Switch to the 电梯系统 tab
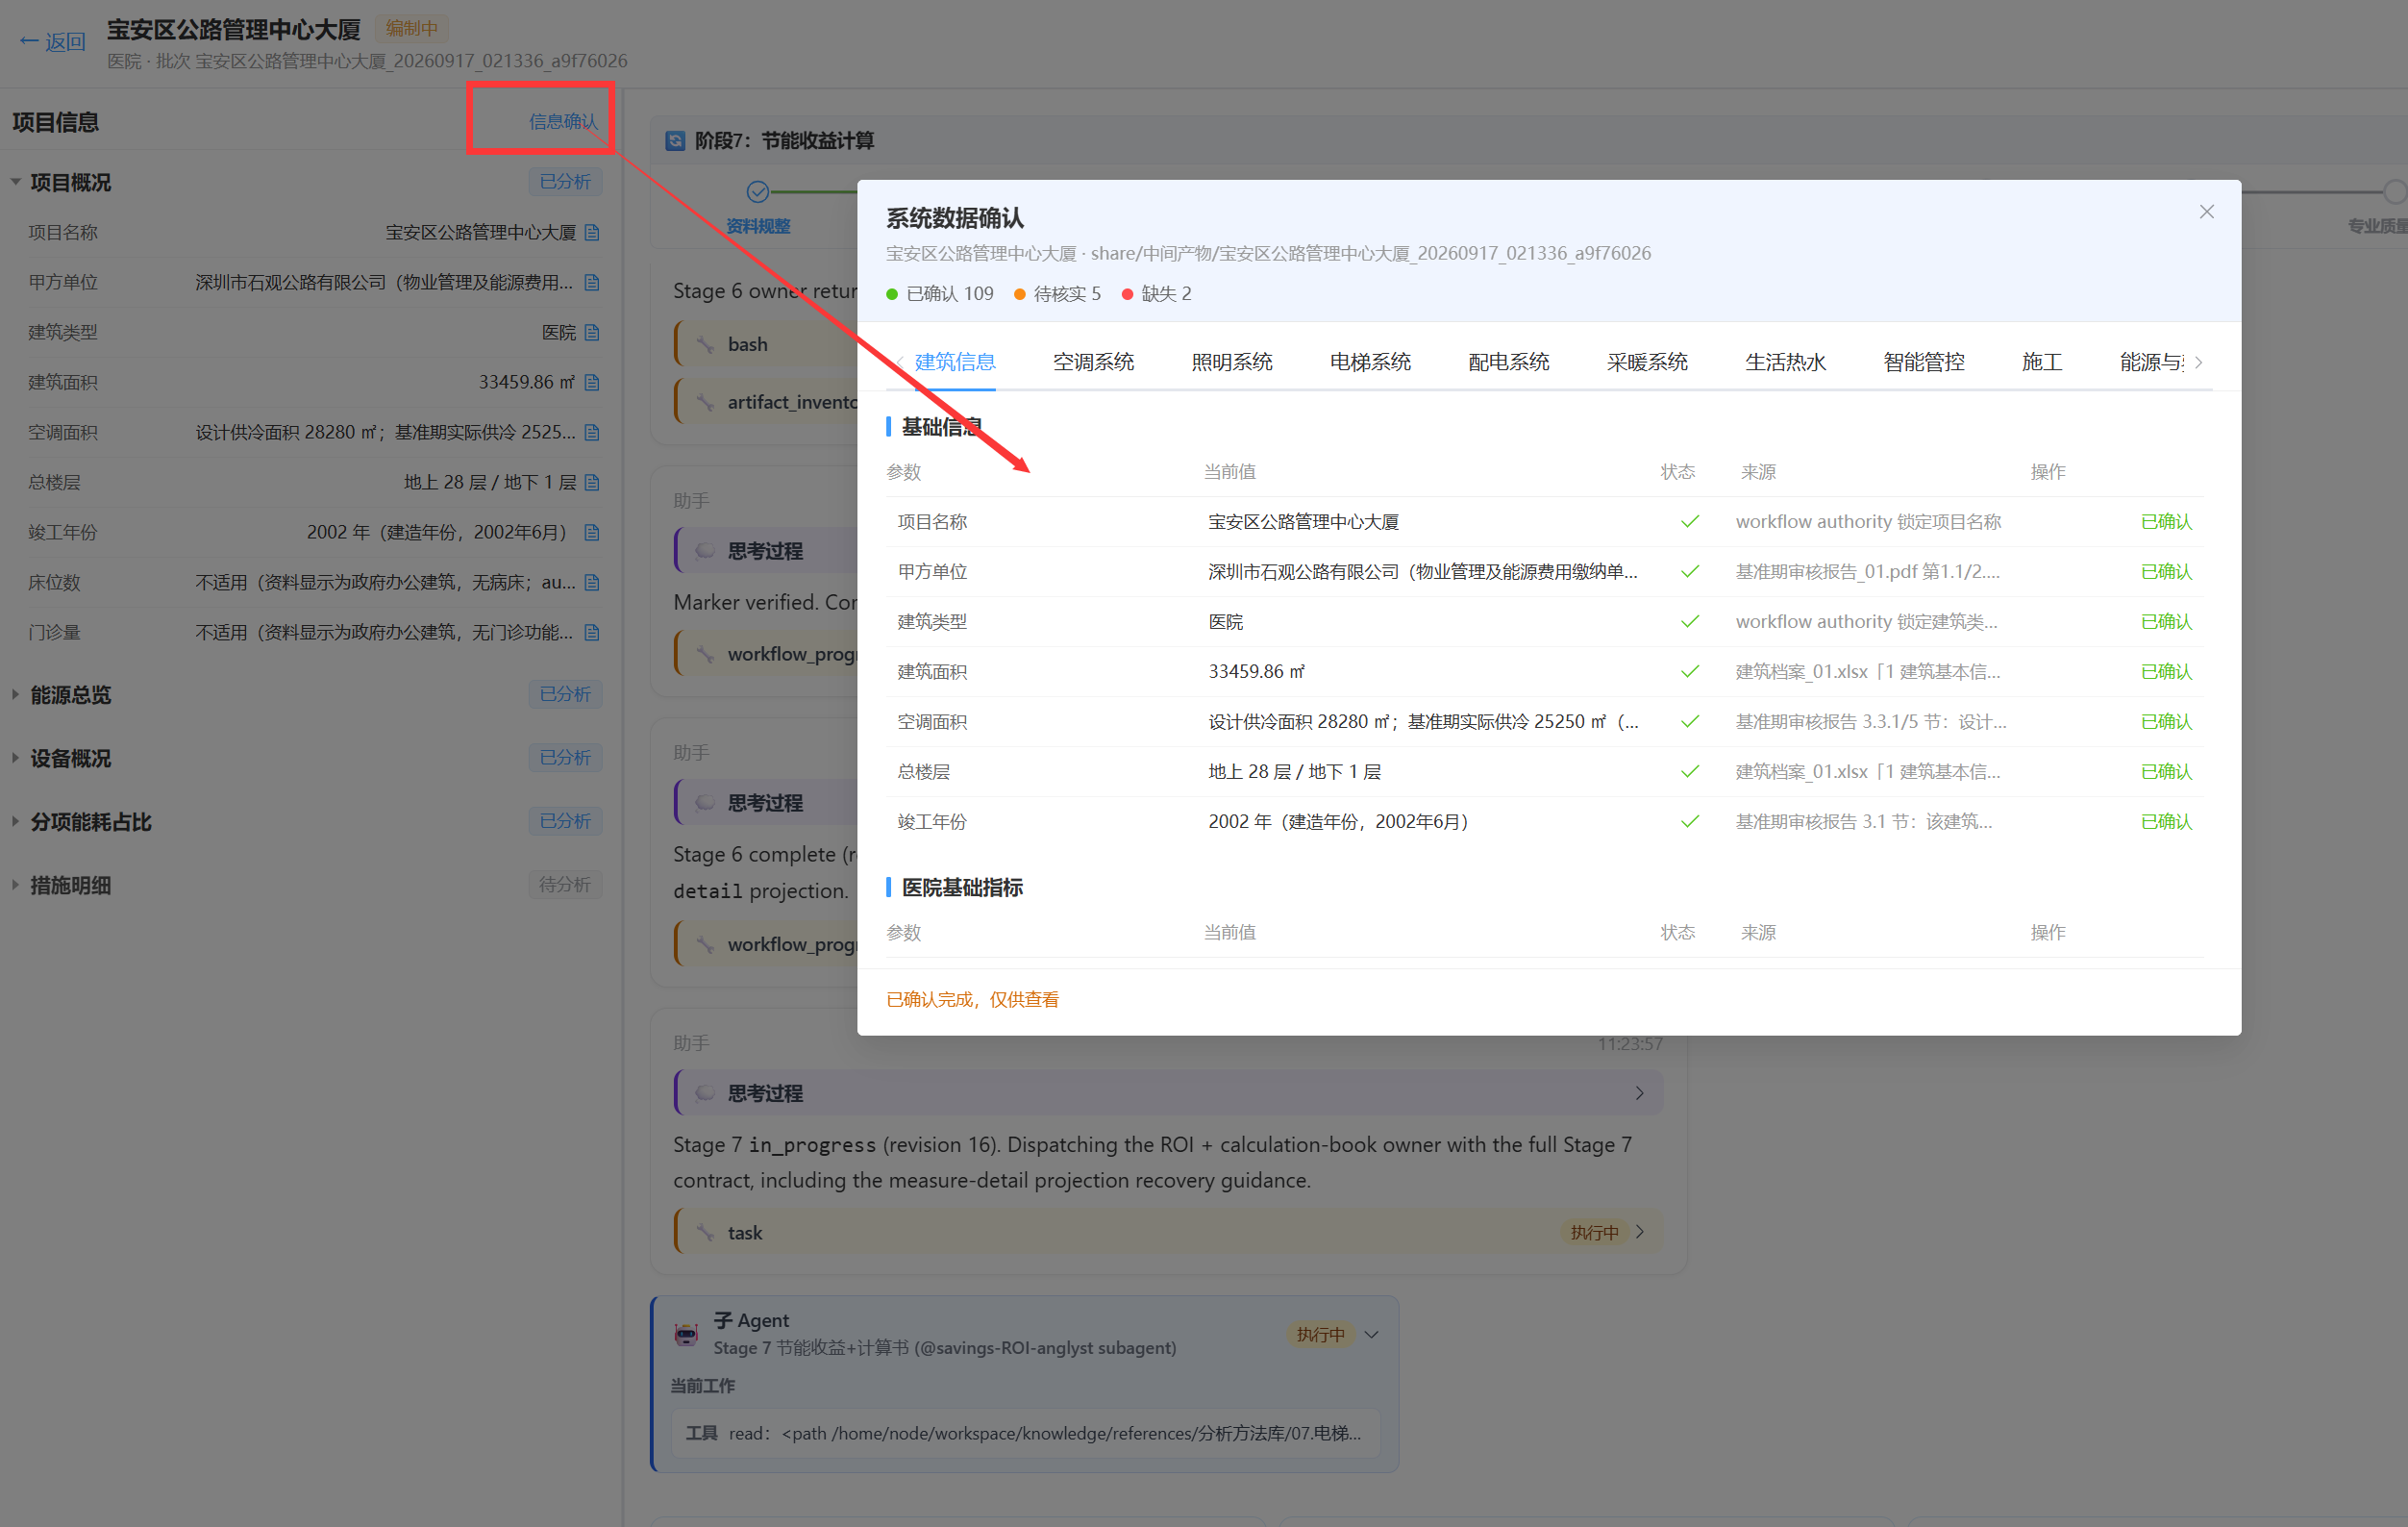This screenshot has height=1527, width=2408. pos(1370,362)
